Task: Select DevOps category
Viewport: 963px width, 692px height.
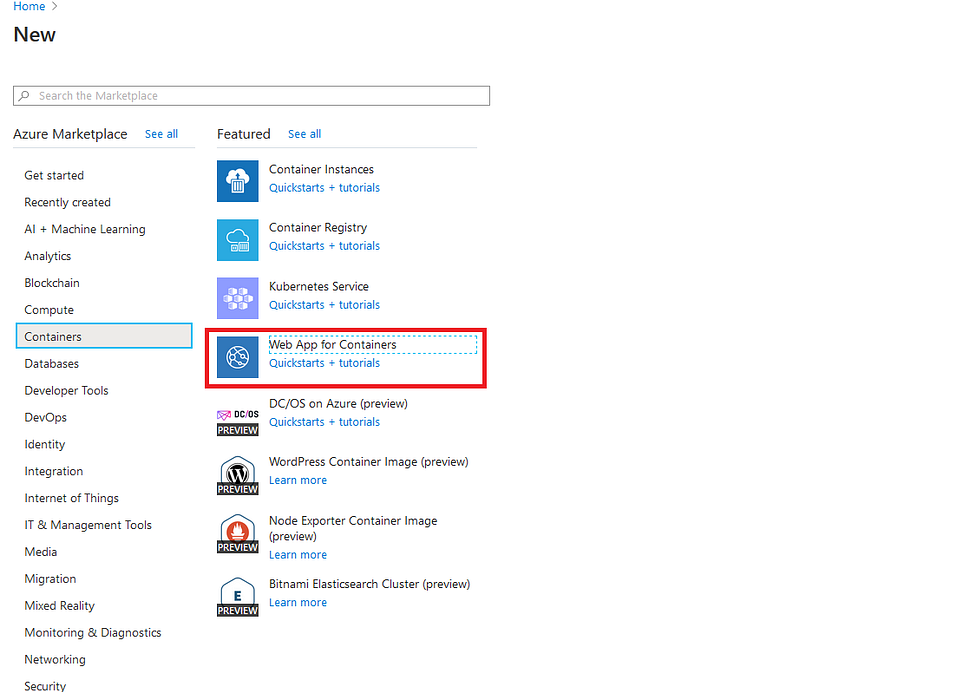Action: (45, 418)
